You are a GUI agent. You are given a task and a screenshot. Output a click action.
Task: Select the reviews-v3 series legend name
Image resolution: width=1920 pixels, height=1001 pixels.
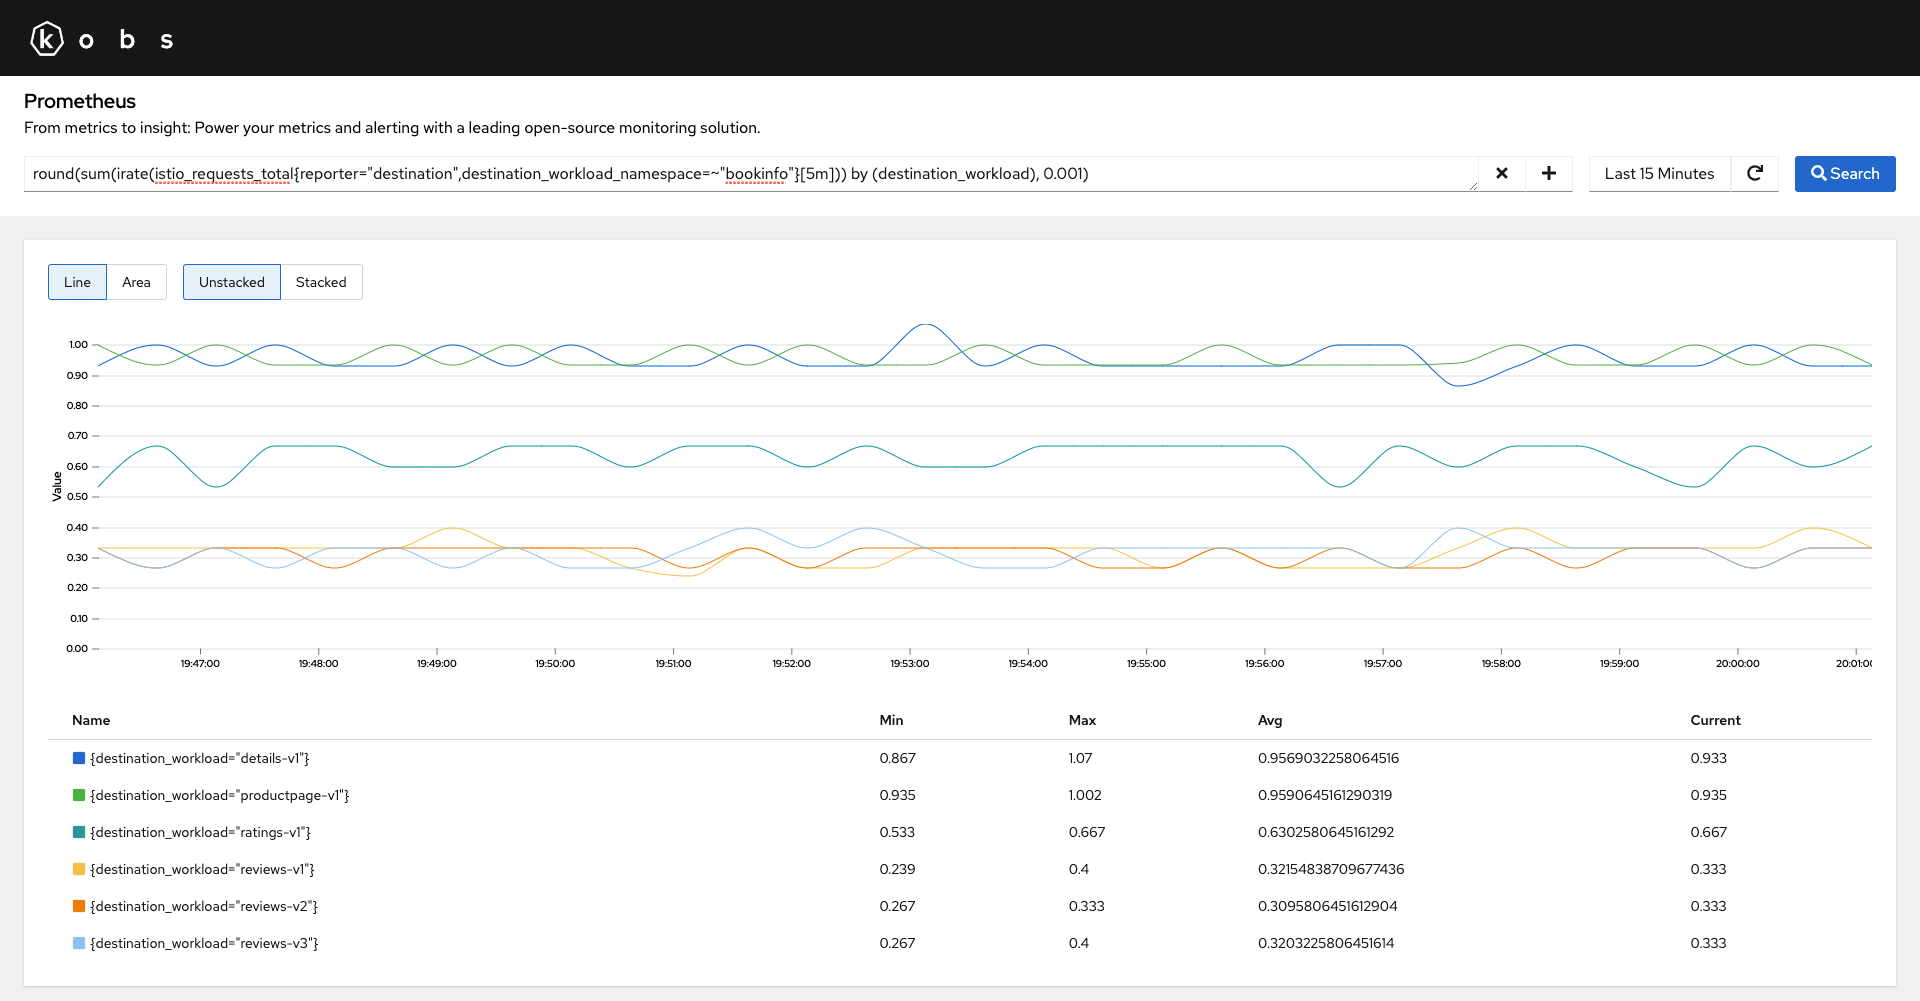pos(204,943)
